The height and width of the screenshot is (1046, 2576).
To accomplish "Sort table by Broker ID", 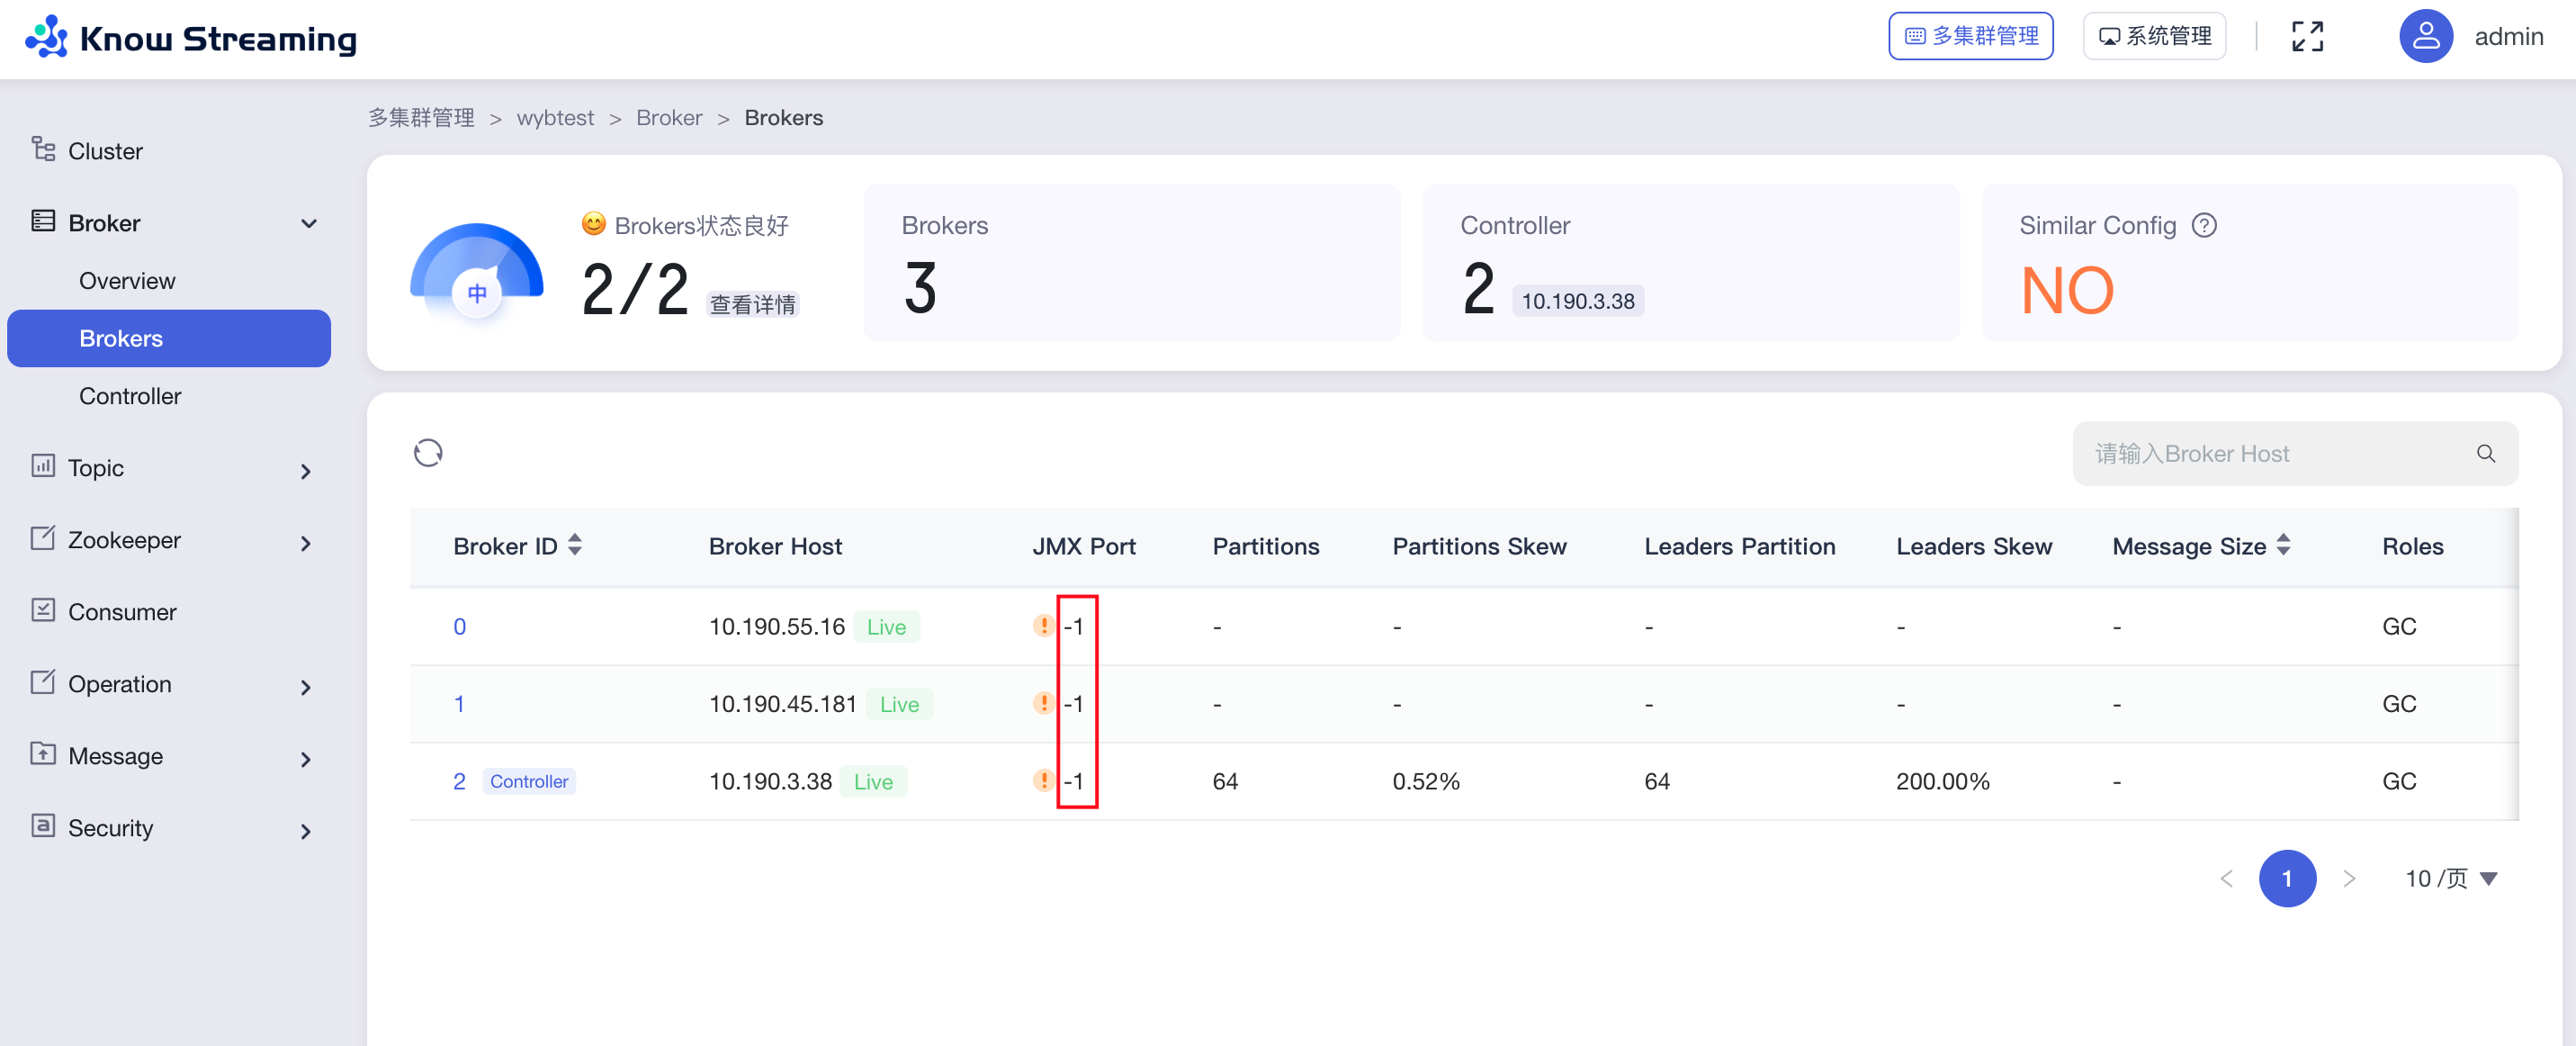I will pos(575,545).
